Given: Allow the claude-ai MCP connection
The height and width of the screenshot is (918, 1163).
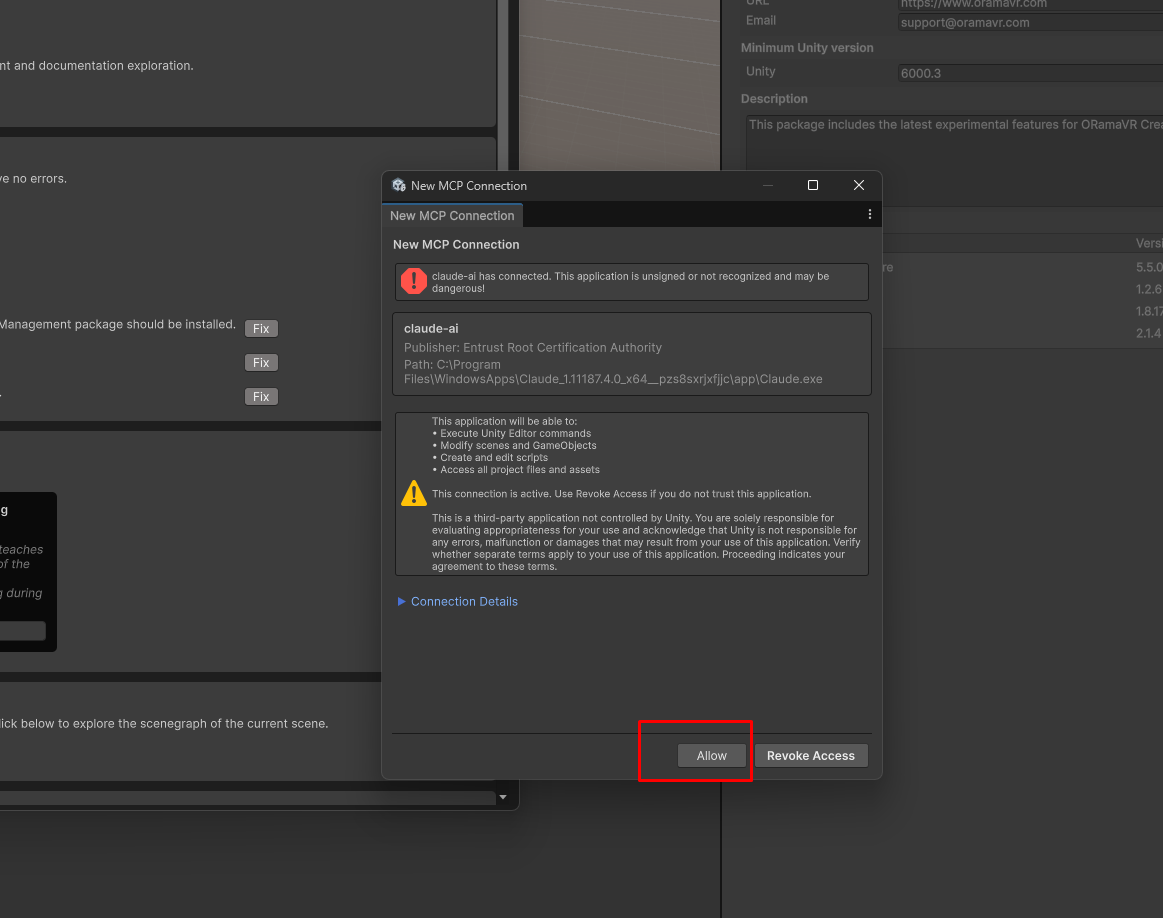Looking at the screenshot, I should pyautogui.click(x=711, y=756).
